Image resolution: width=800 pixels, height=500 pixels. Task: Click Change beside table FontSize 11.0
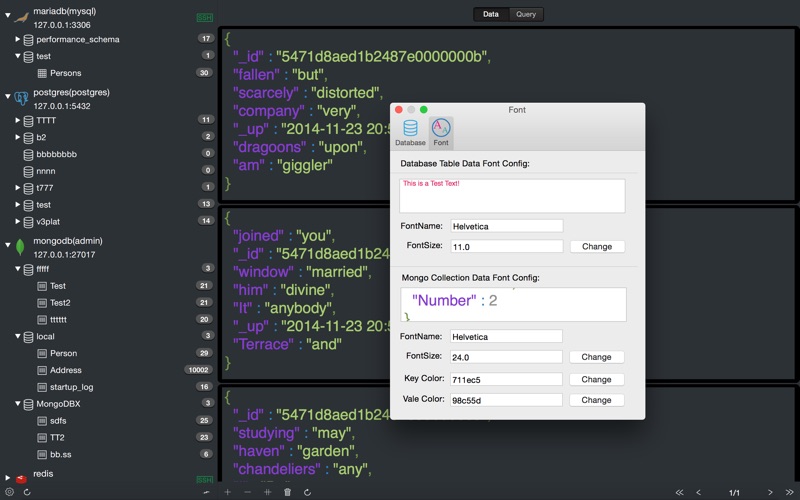point(597,246)
